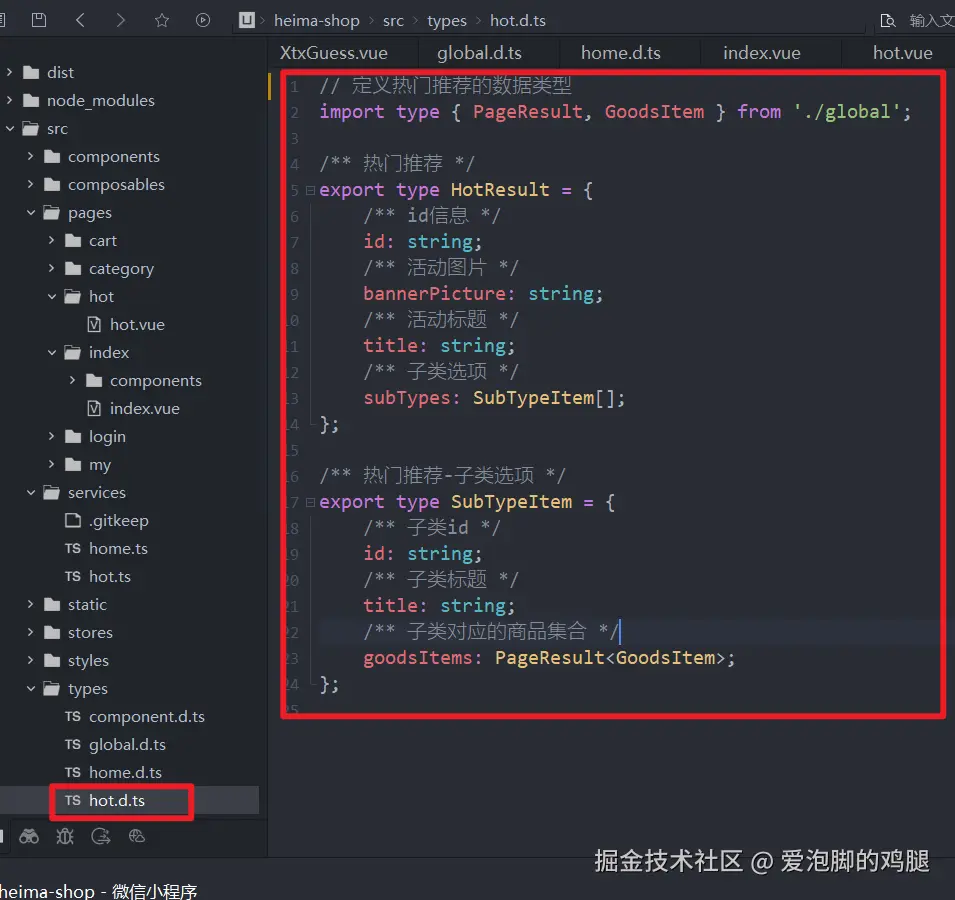Click TS icon beside home.ts

coord(73,549)
